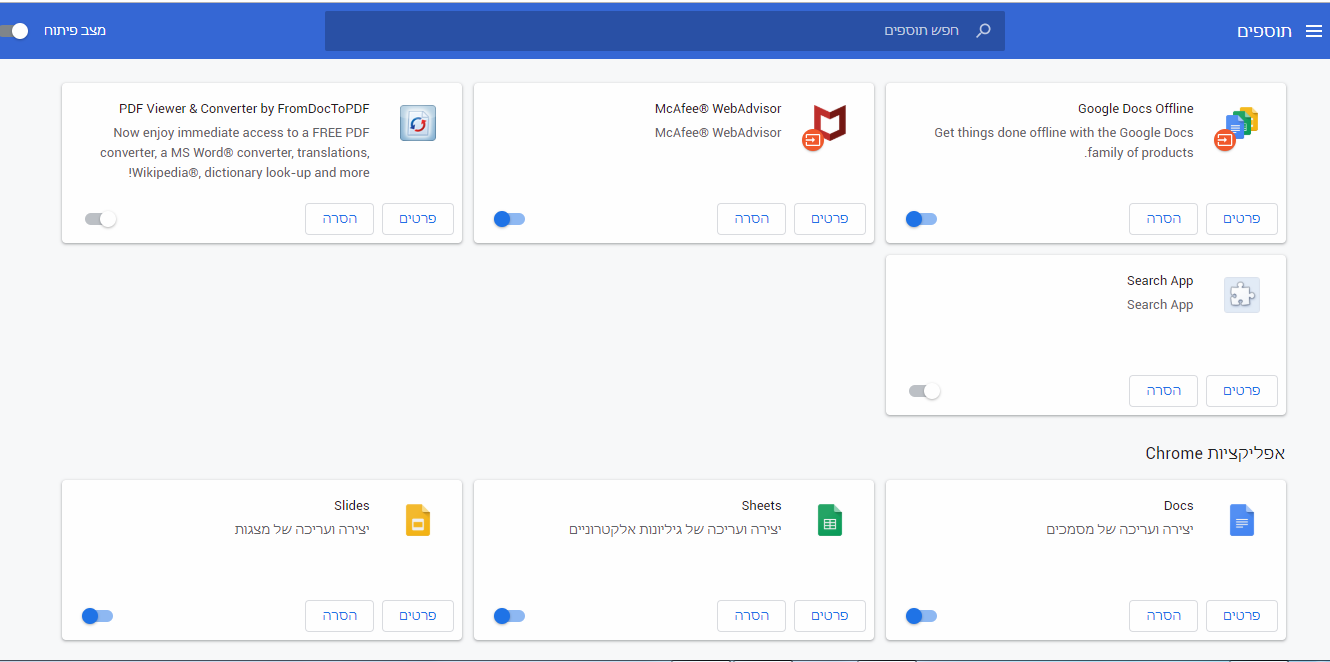Click the Sheets app icon
The image size is (1330, 662).
coord(830,520)
